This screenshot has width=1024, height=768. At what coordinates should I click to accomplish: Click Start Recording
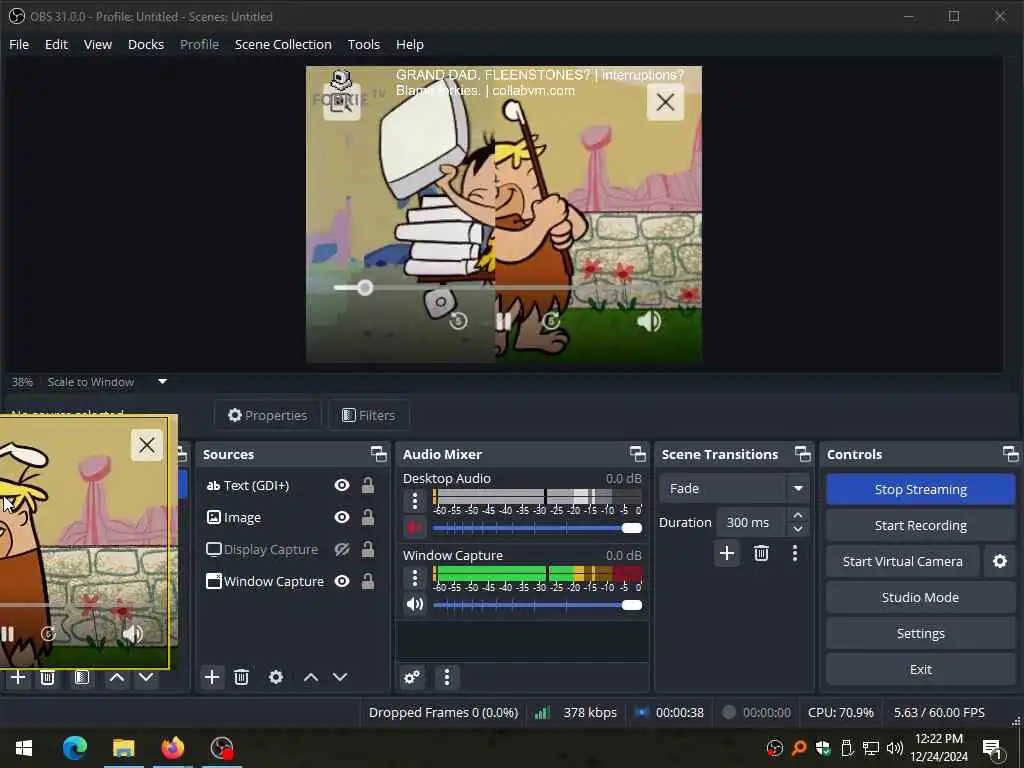click(920, 525)
